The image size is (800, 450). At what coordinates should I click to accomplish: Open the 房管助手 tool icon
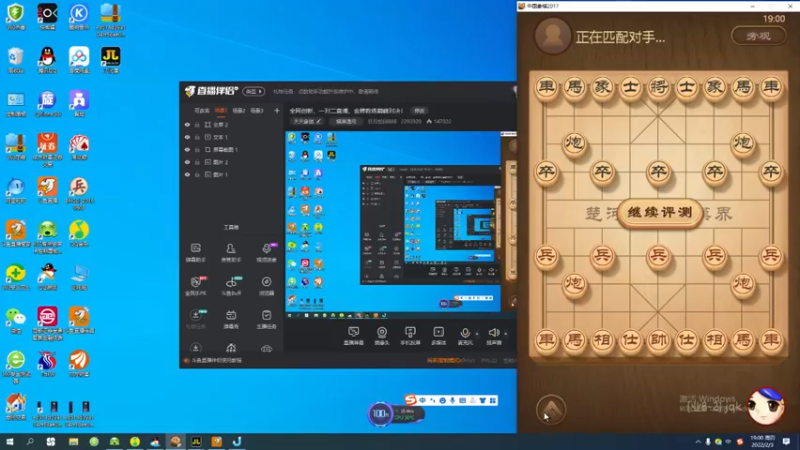pos(231,252)
